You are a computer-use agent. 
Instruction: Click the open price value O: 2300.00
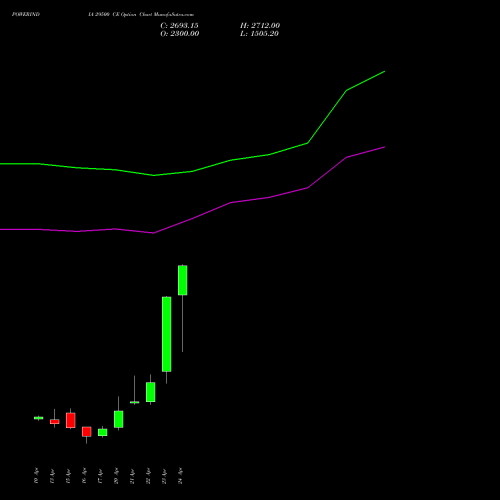click(180, 34)
